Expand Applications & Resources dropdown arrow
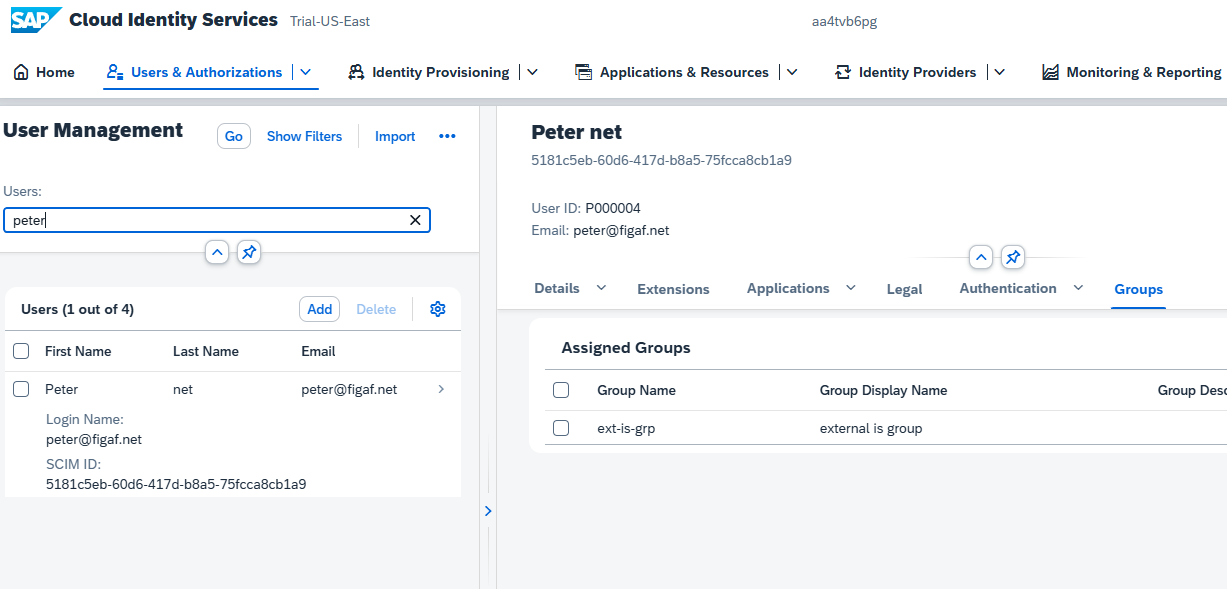The height and width of the screenshot is (589, 1227). [793, 72]
